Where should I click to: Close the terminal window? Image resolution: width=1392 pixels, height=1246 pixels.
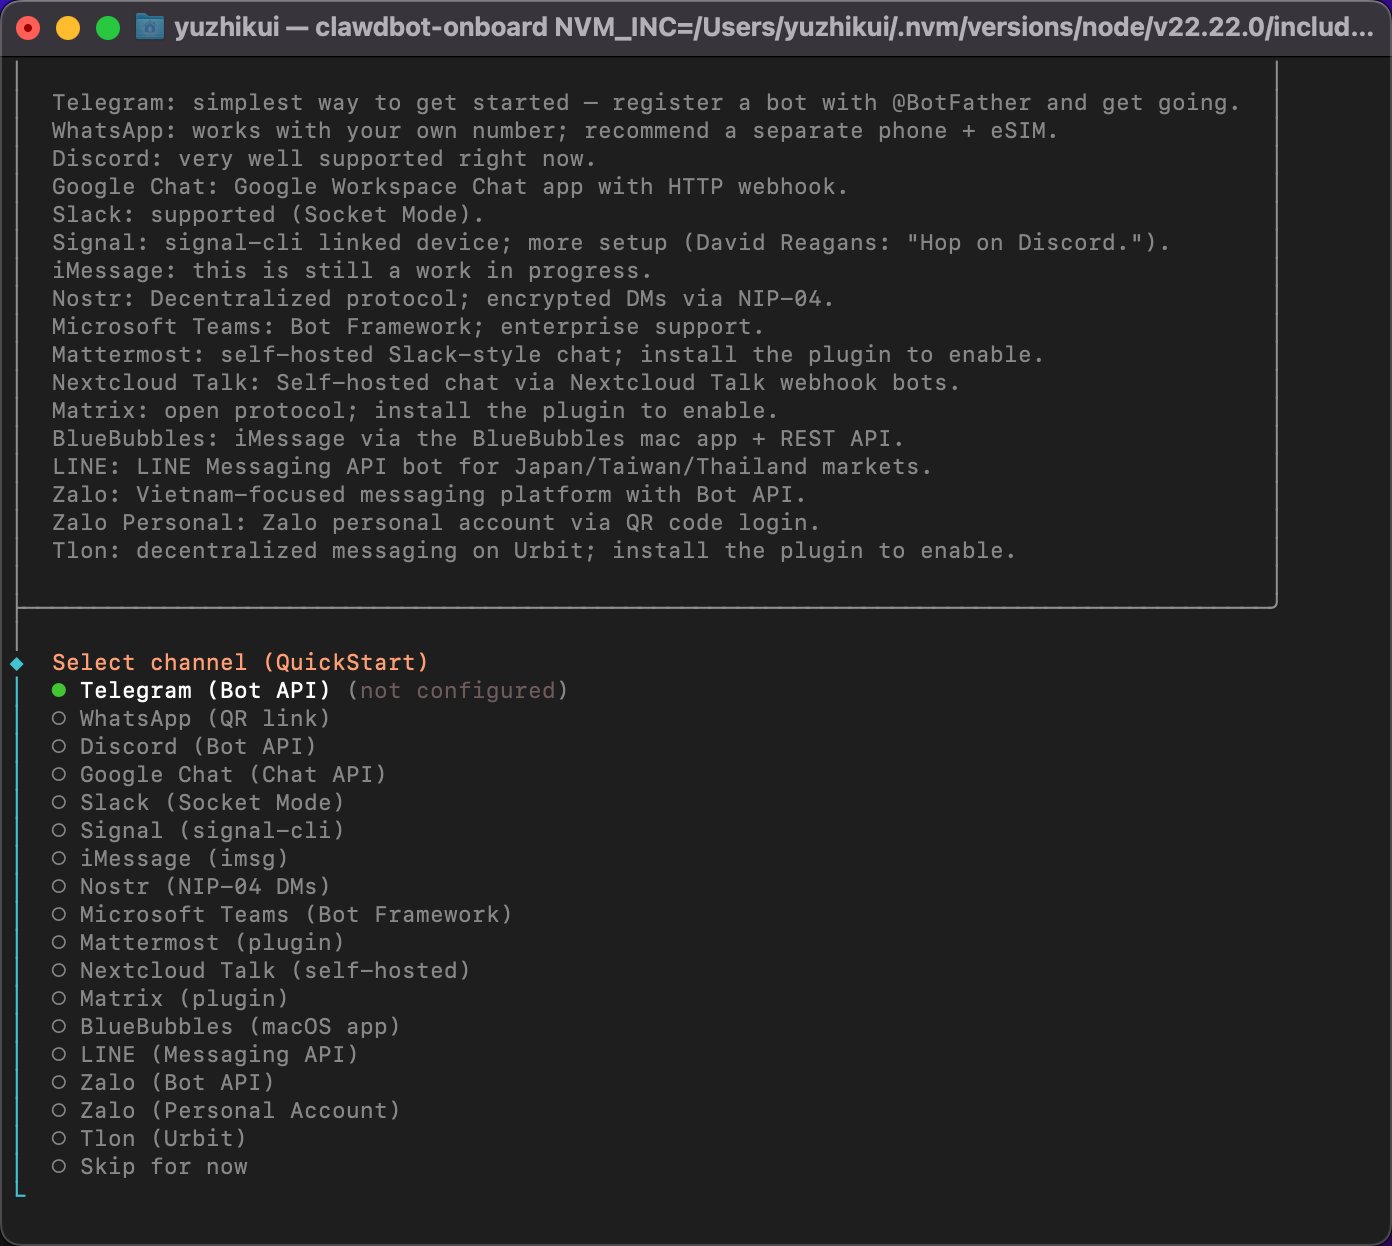point(28,28)
